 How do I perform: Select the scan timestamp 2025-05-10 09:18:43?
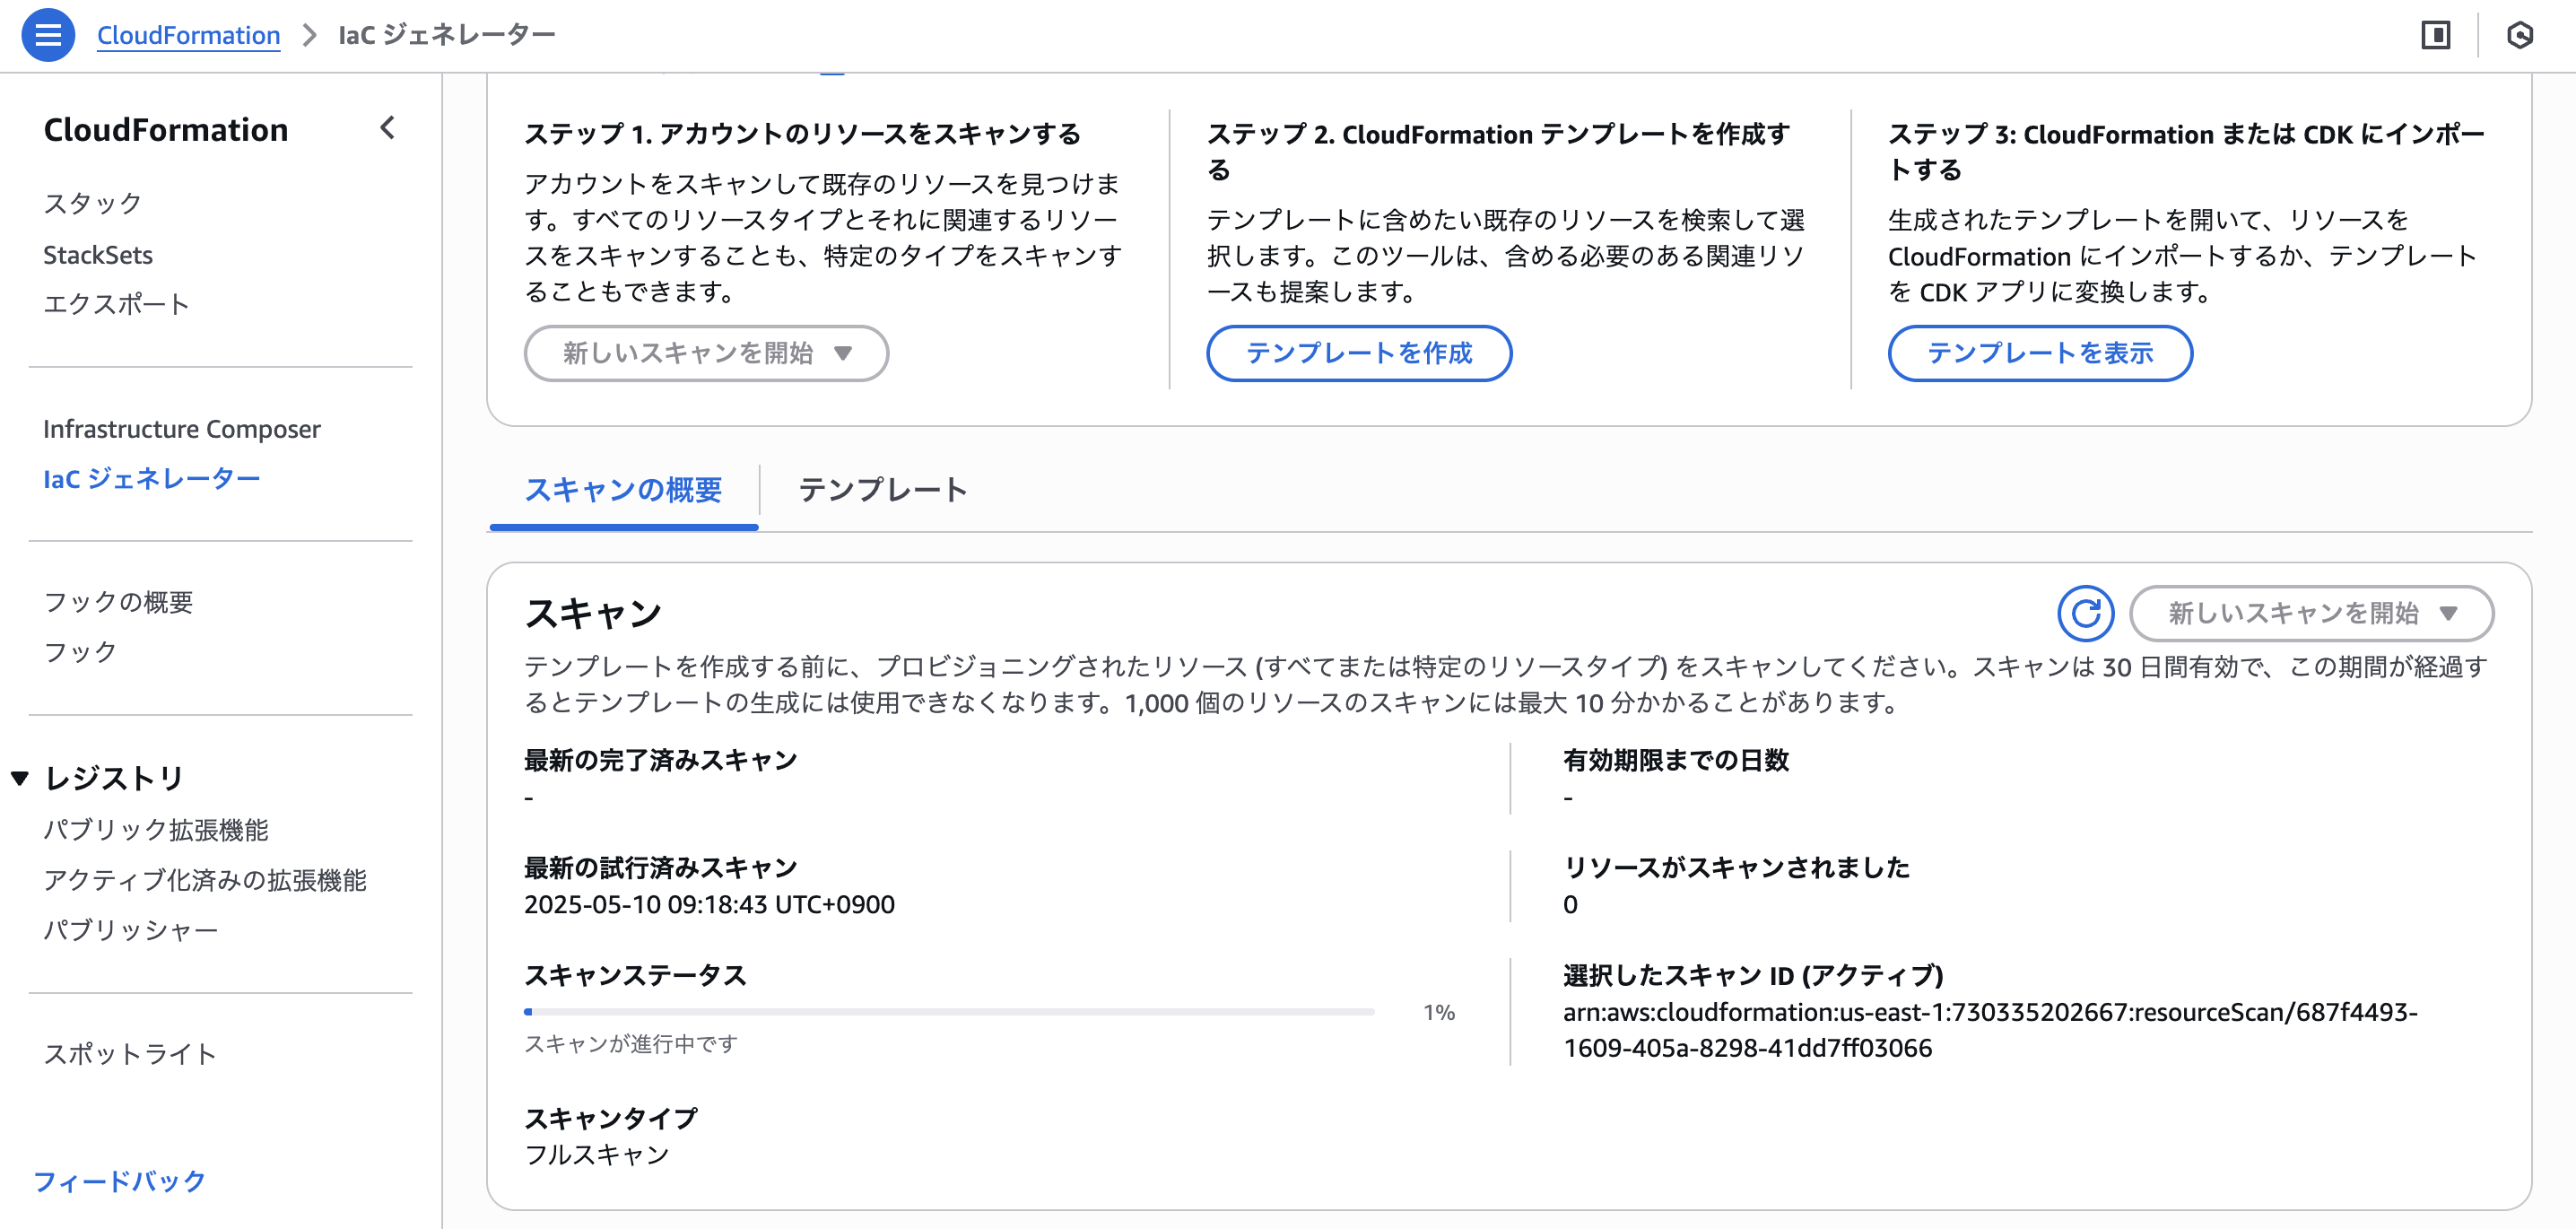(x=709, y=905)
